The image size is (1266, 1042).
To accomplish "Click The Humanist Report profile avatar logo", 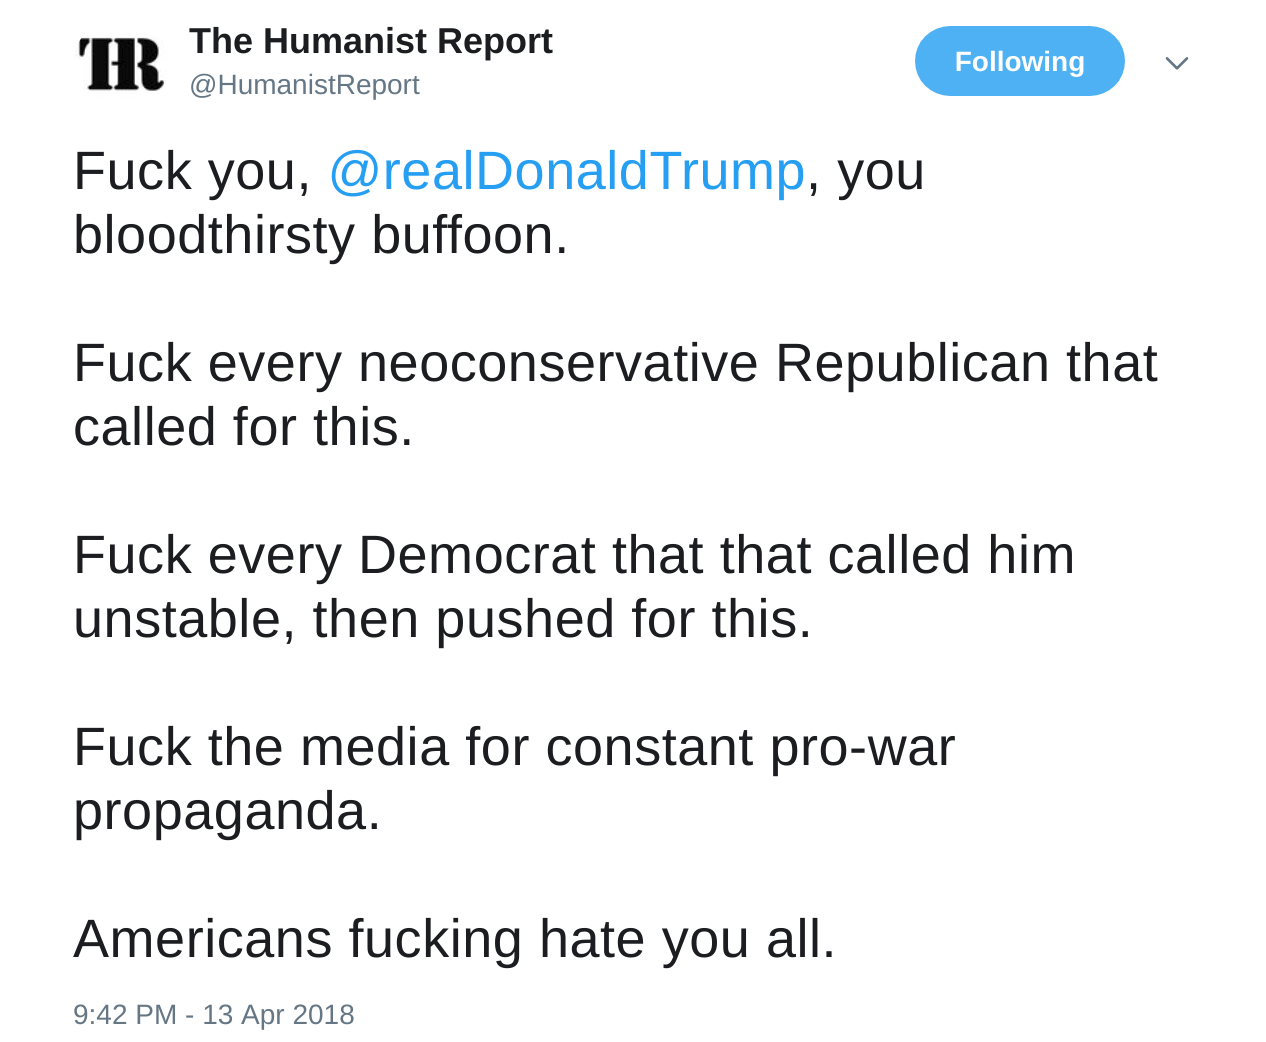I will click(x=121, y=63).
